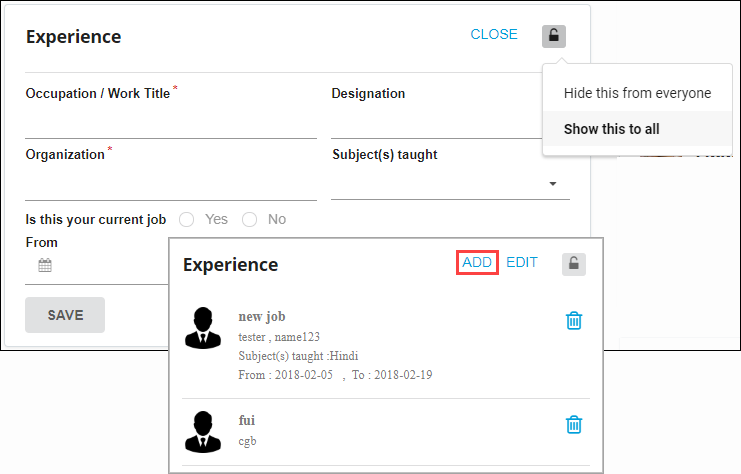Click the lock icon in the Experience form header

[x=554, y=36]
